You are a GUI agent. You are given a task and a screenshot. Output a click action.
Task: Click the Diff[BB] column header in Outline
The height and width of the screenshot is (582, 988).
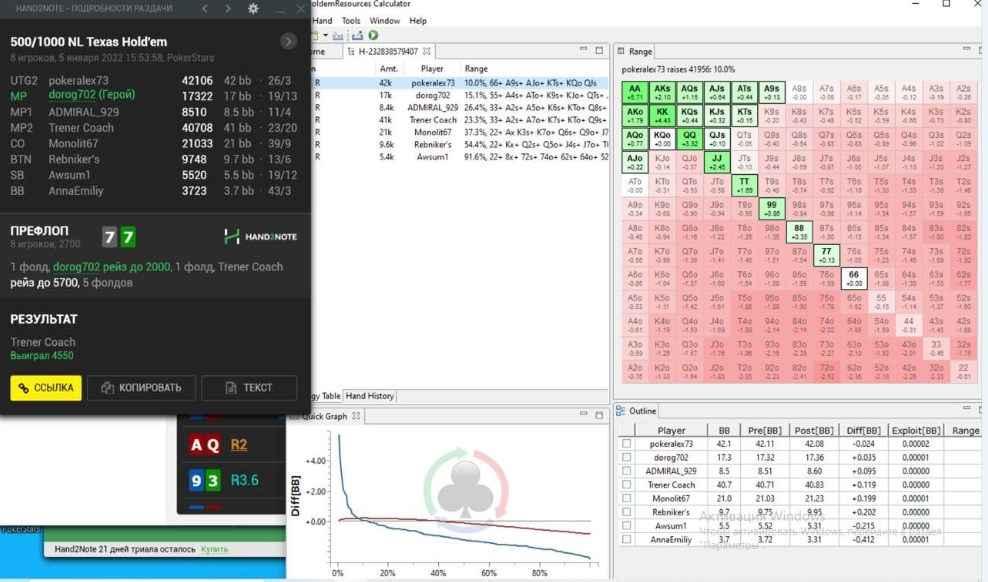pos(863,430)
